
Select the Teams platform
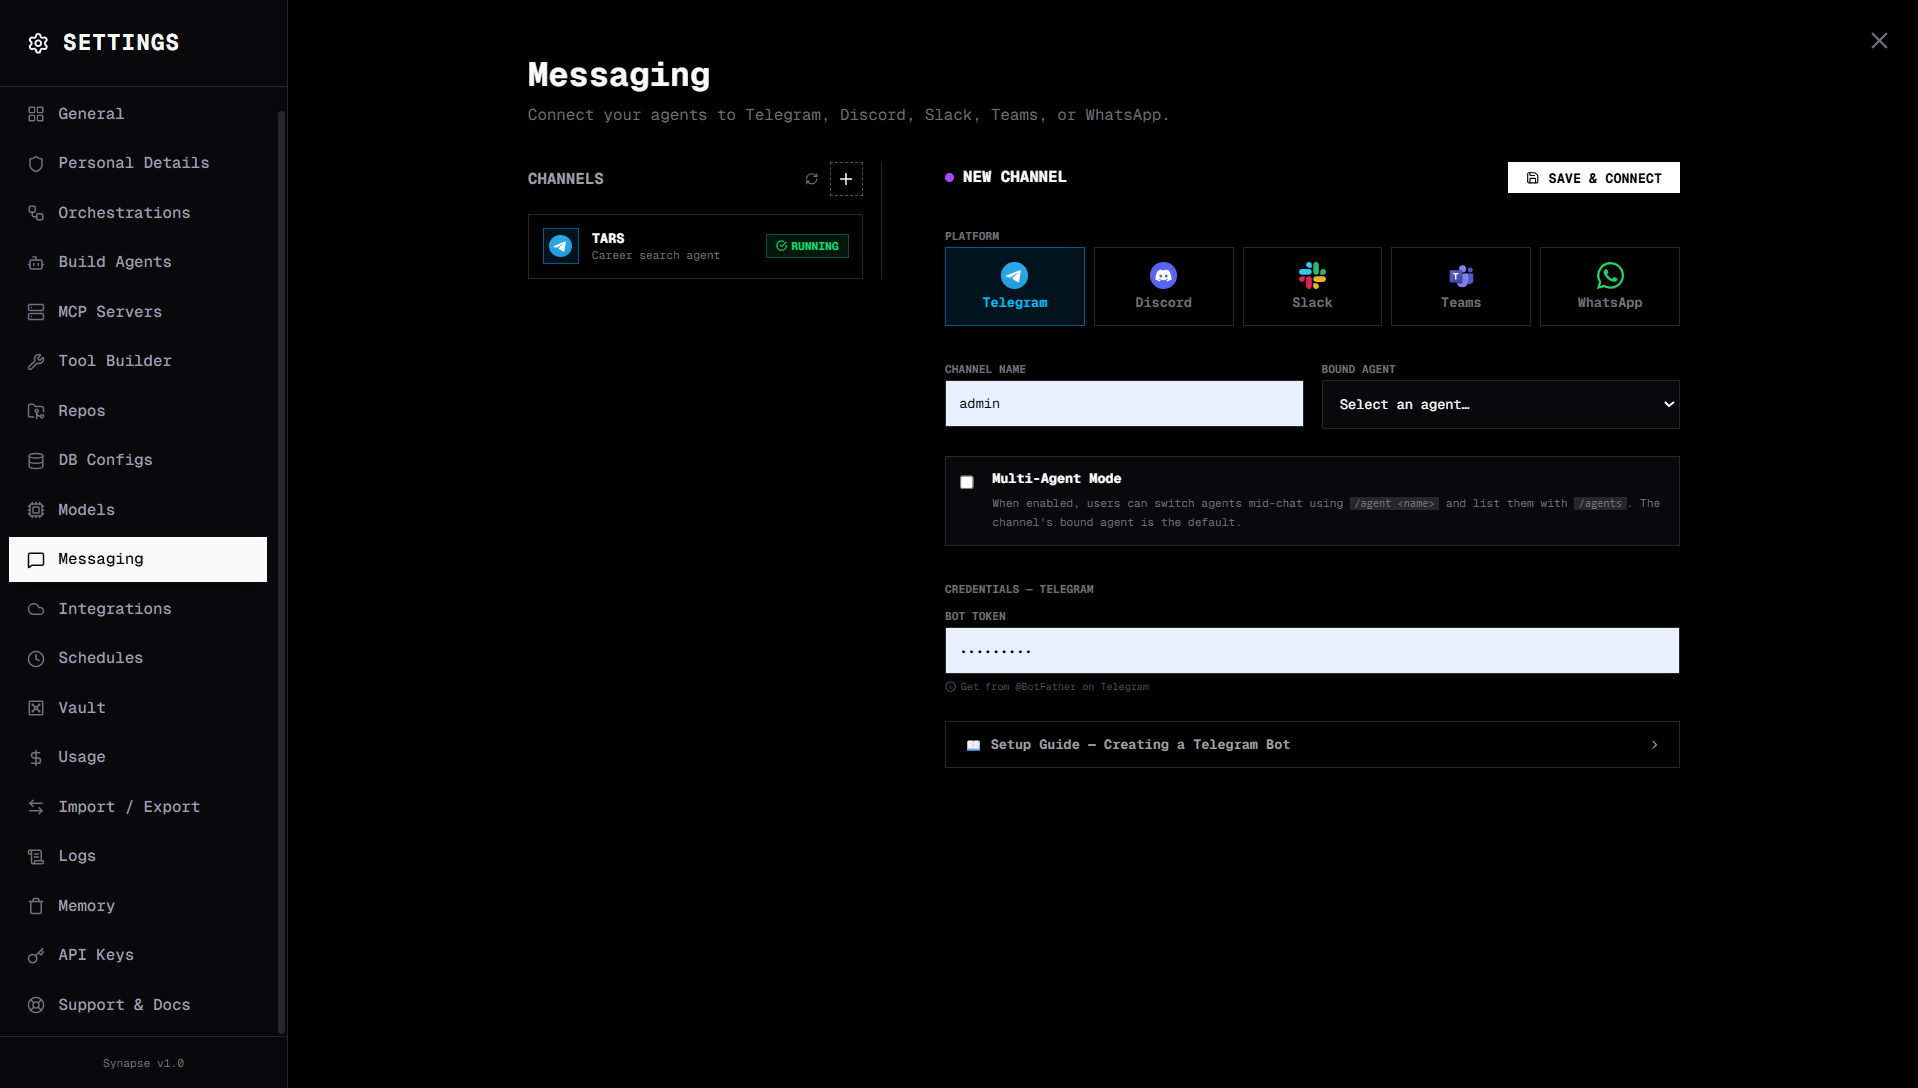[x=1461, y=286]
